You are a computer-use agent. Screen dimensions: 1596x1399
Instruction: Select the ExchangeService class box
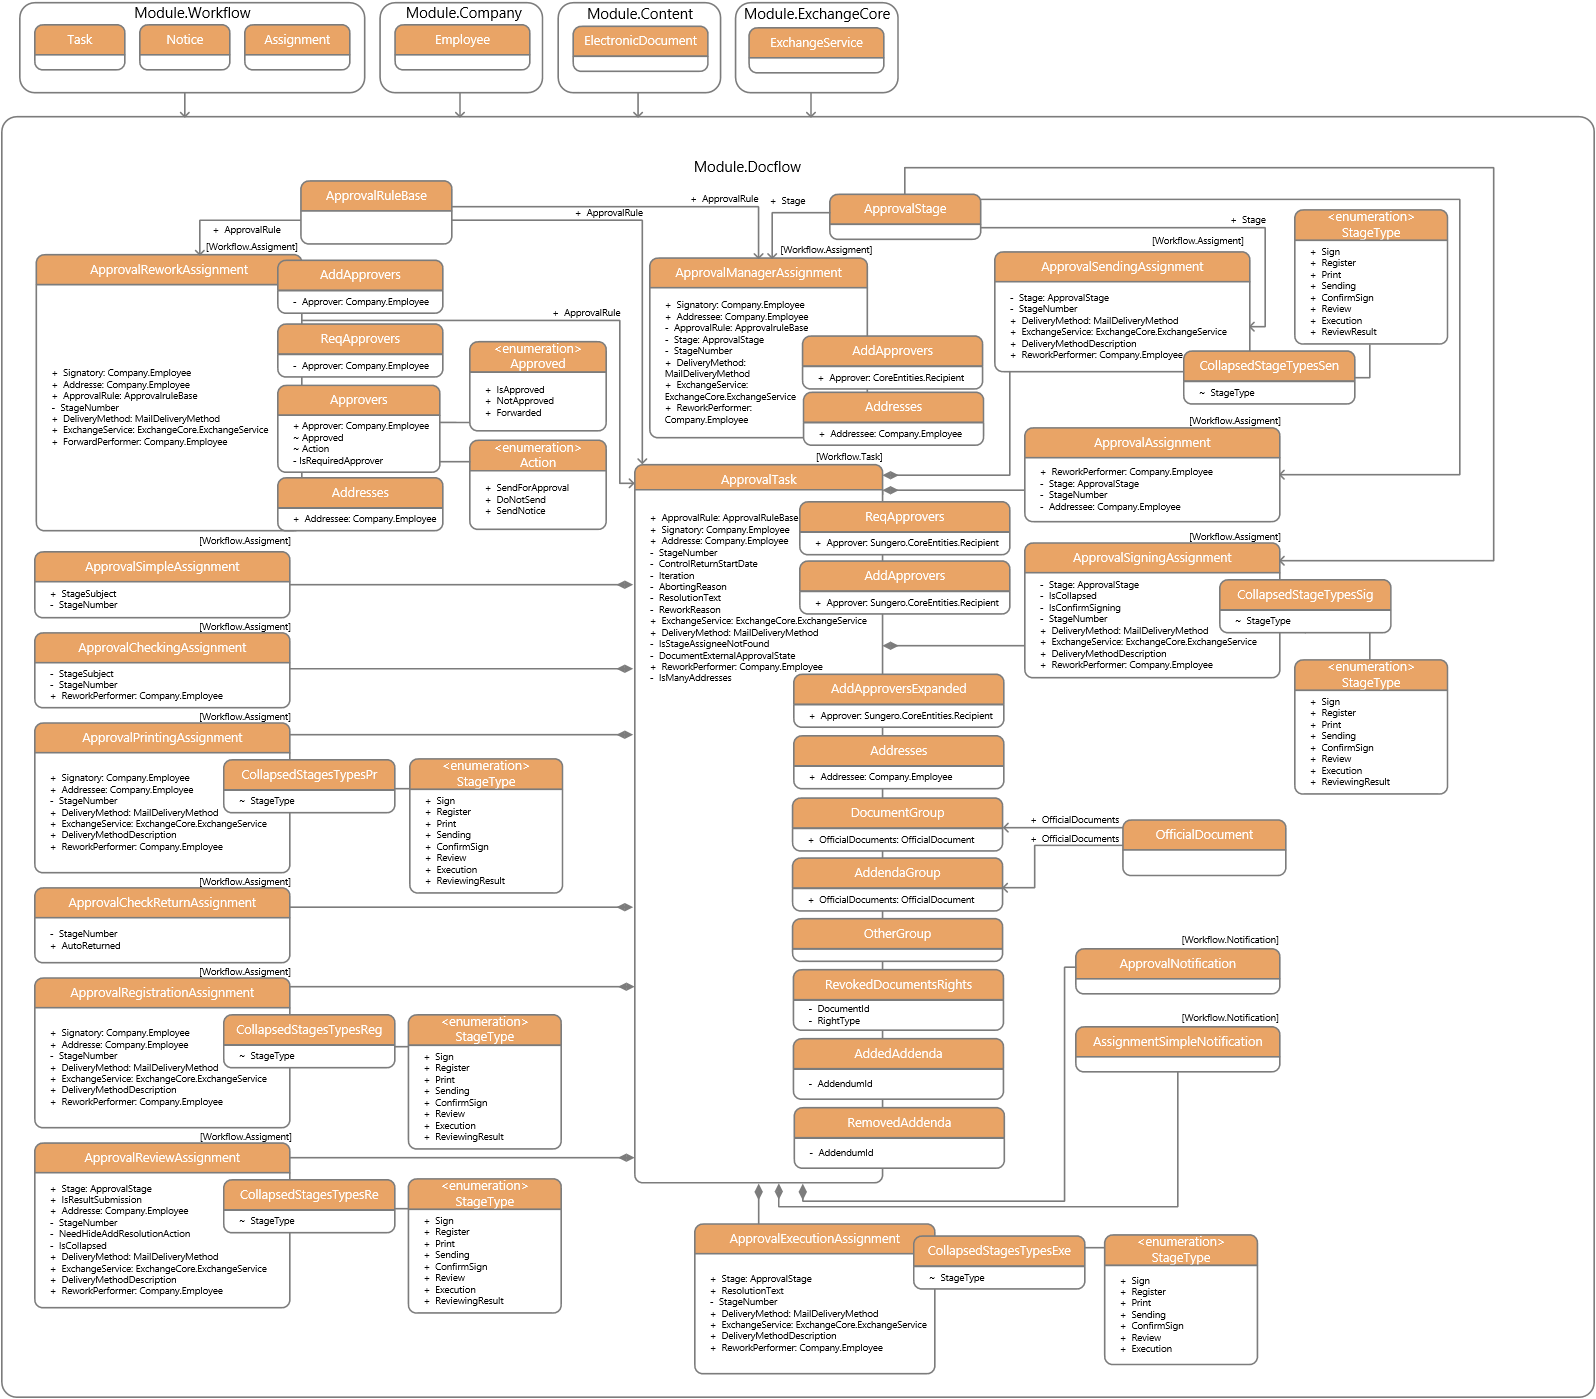[x=816, y=43]
